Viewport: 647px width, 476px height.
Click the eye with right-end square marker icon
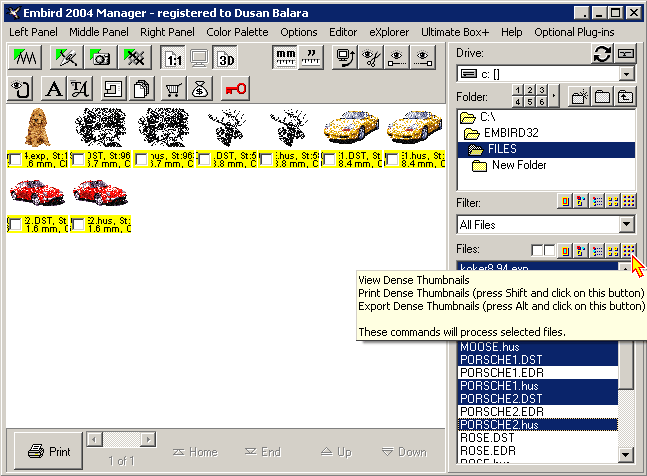pyautogui.click(x=423, y=58)
